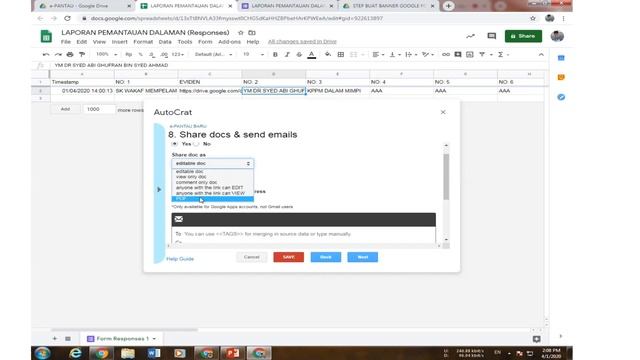Viewport: 640px width, 360px height.
Task: Insert a comment from toolbar
Action: 458,54
